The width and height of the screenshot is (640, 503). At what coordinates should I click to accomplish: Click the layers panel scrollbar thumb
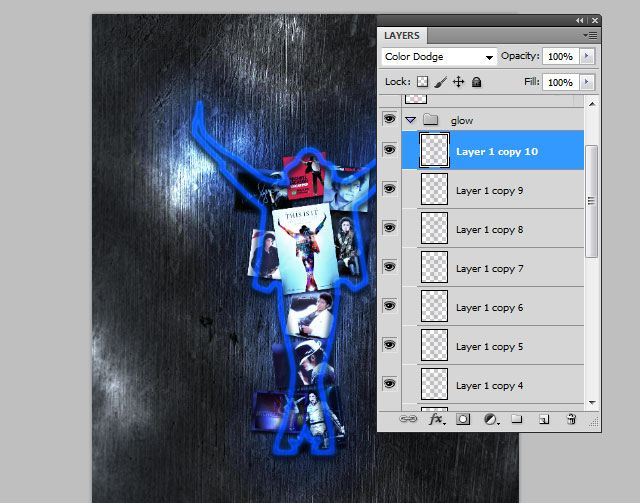[591, 201]
